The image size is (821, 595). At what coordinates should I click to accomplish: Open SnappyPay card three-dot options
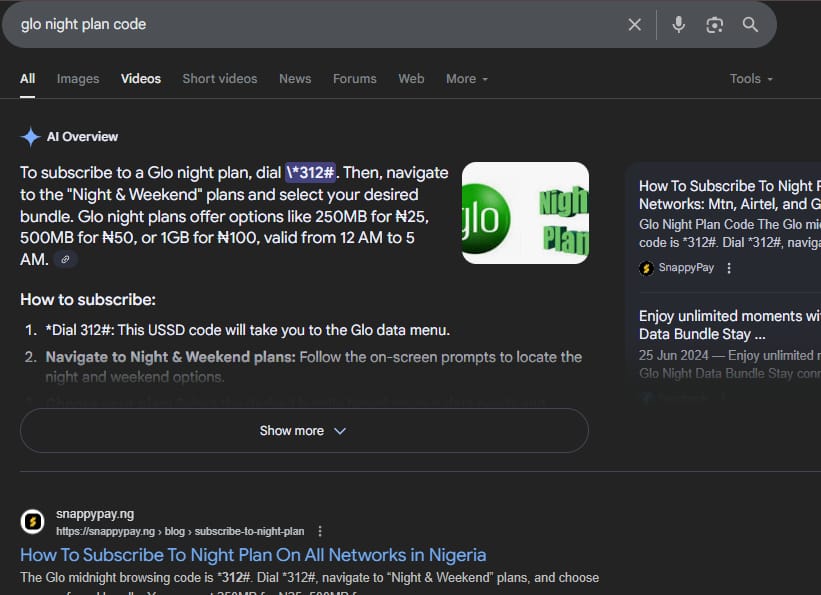tap(729, 268)
